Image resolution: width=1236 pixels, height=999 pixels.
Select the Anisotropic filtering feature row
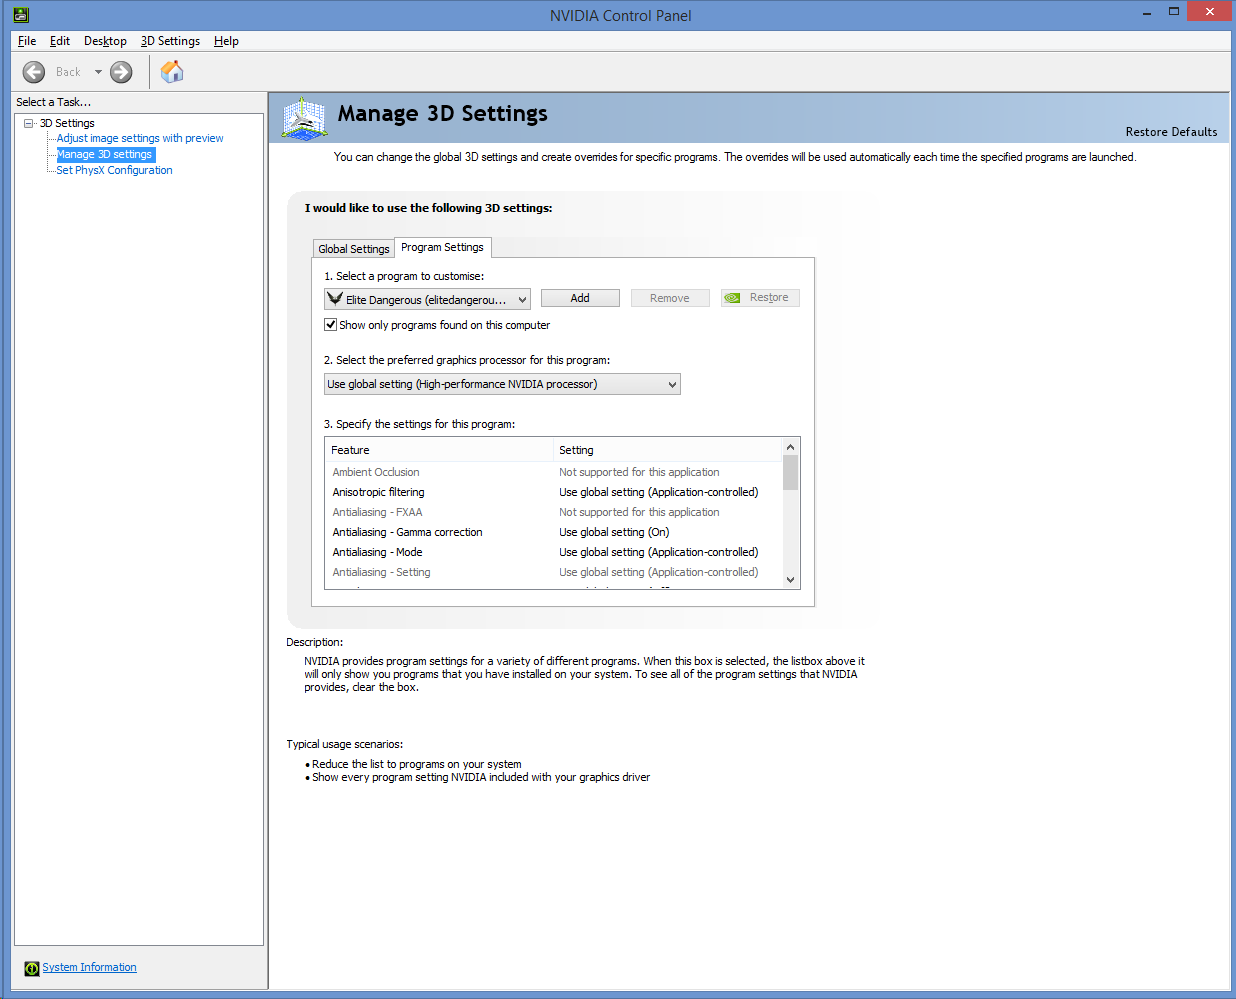pos(379,492)
